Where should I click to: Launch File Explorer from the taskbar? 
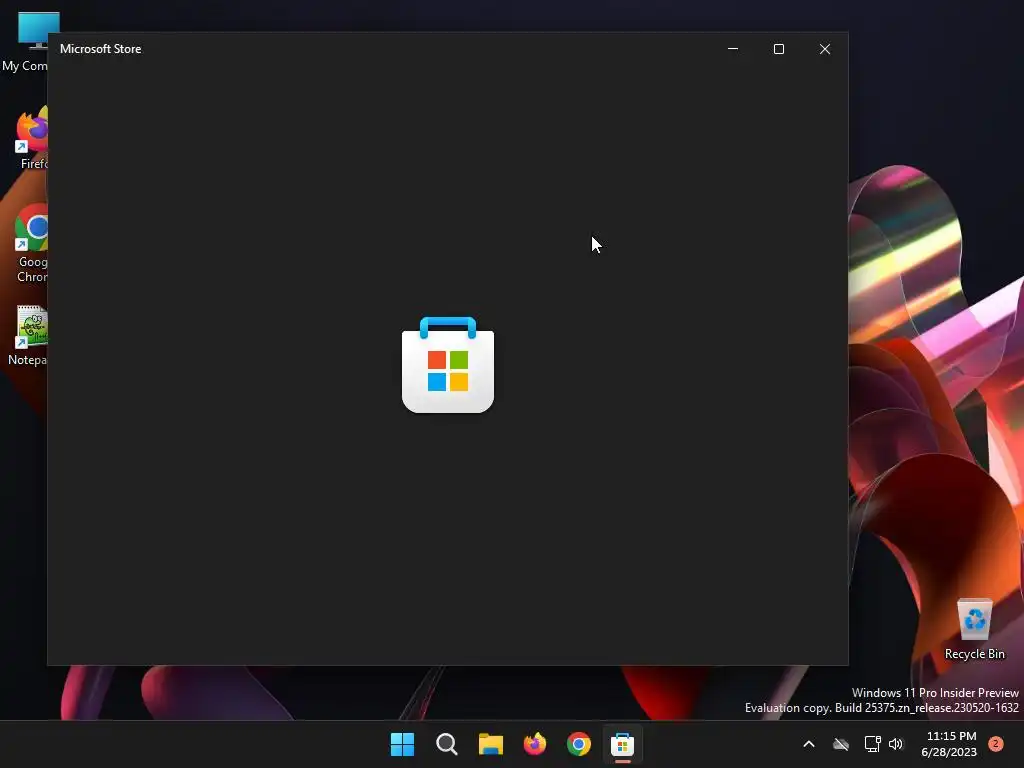coord(490,744)
